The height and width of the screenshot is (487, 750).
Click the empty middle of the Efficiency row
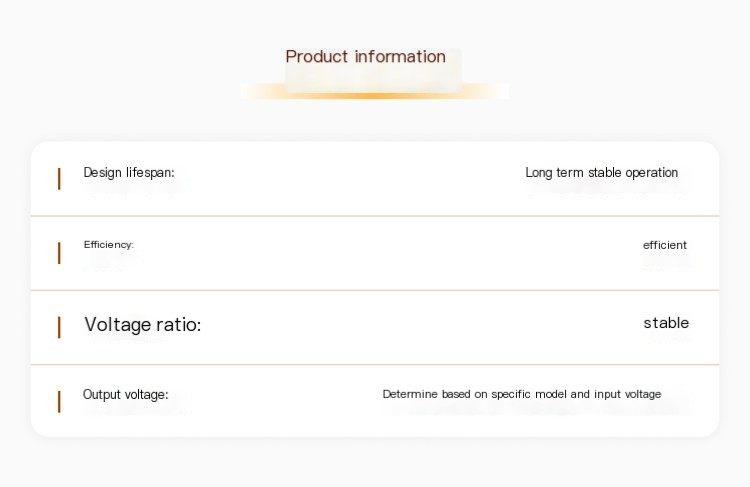(375, 253)
